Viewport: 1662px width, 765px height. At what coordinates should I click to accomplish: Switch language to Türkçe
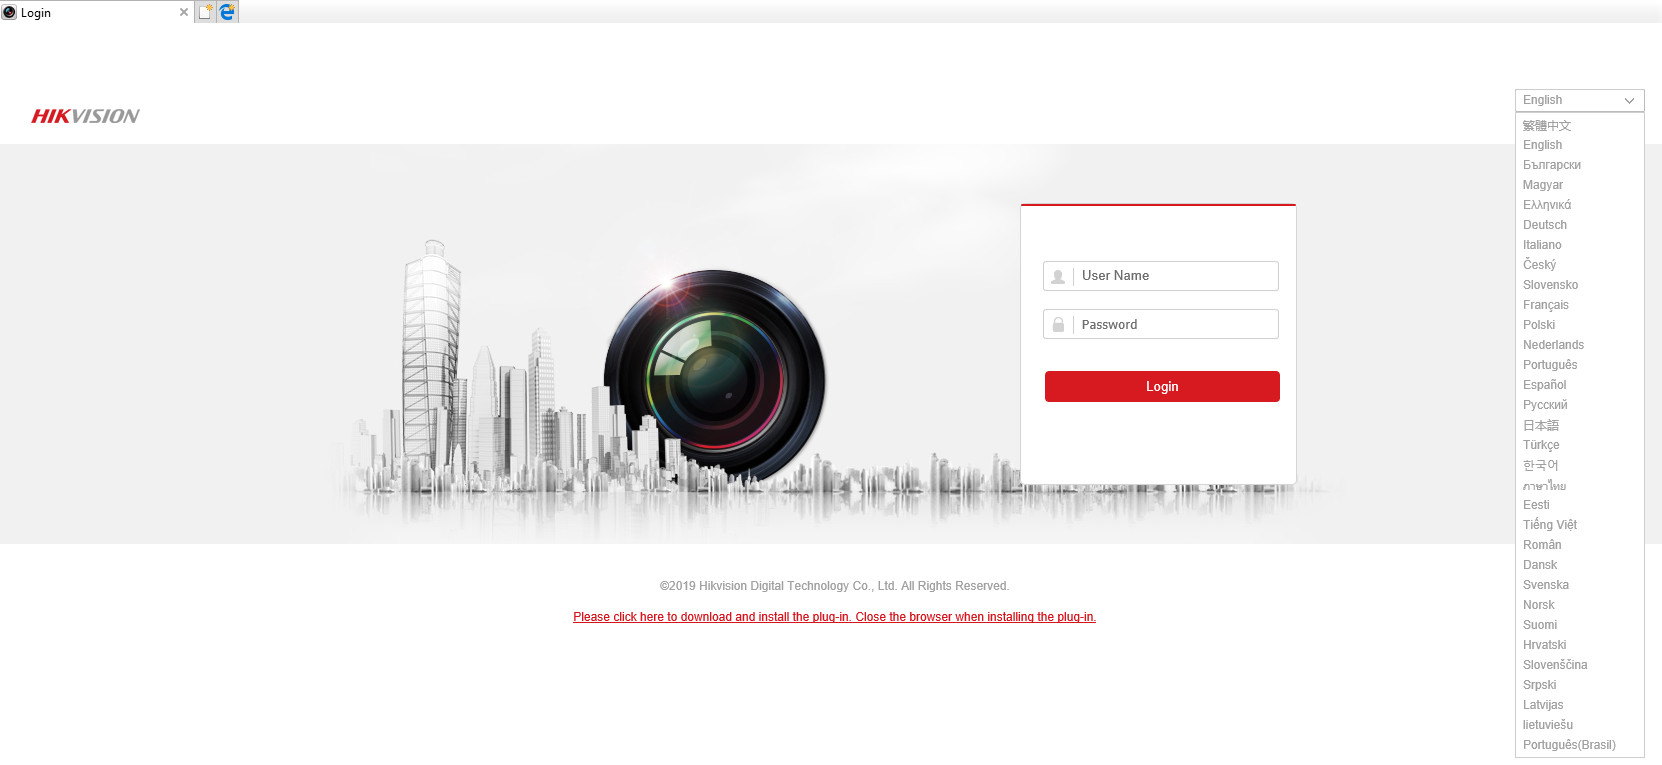coord(1541,445)
